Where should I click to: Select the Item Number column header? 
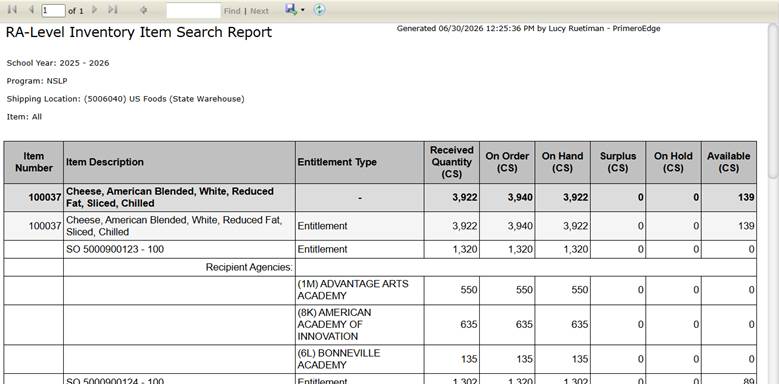[x=34, y=162]
